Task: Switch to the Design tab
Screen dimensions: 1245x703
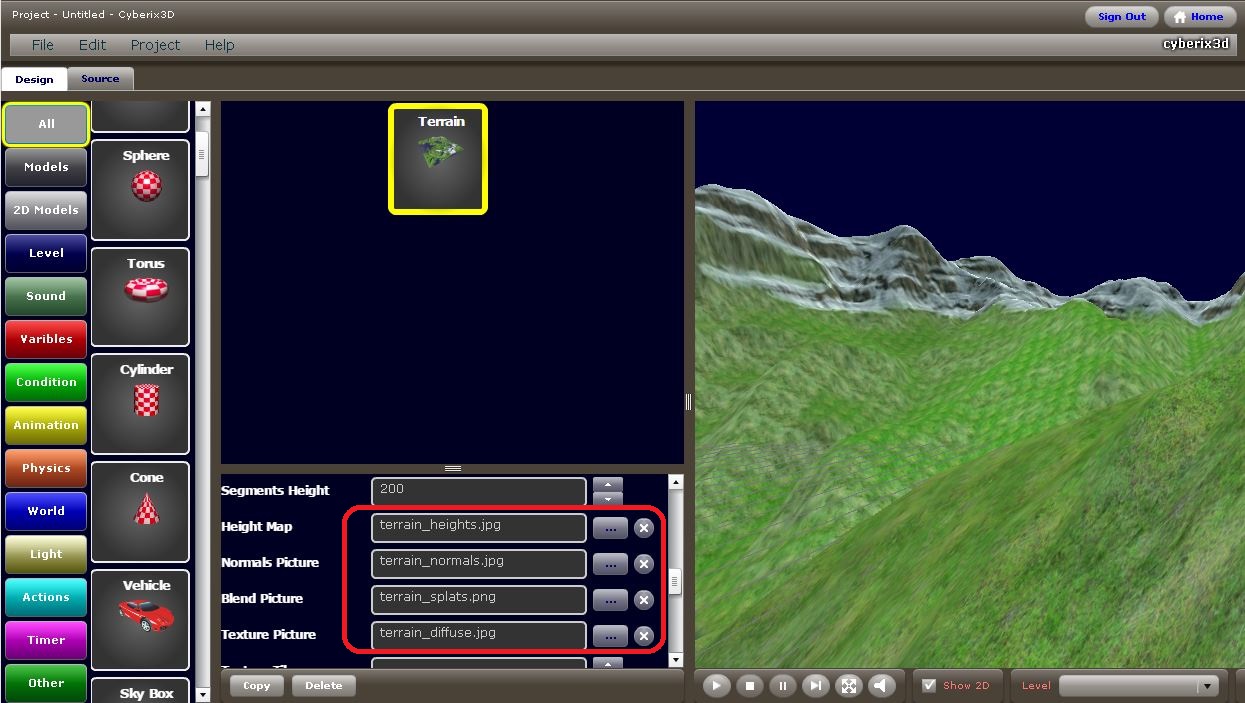Action: pos(34,79)
